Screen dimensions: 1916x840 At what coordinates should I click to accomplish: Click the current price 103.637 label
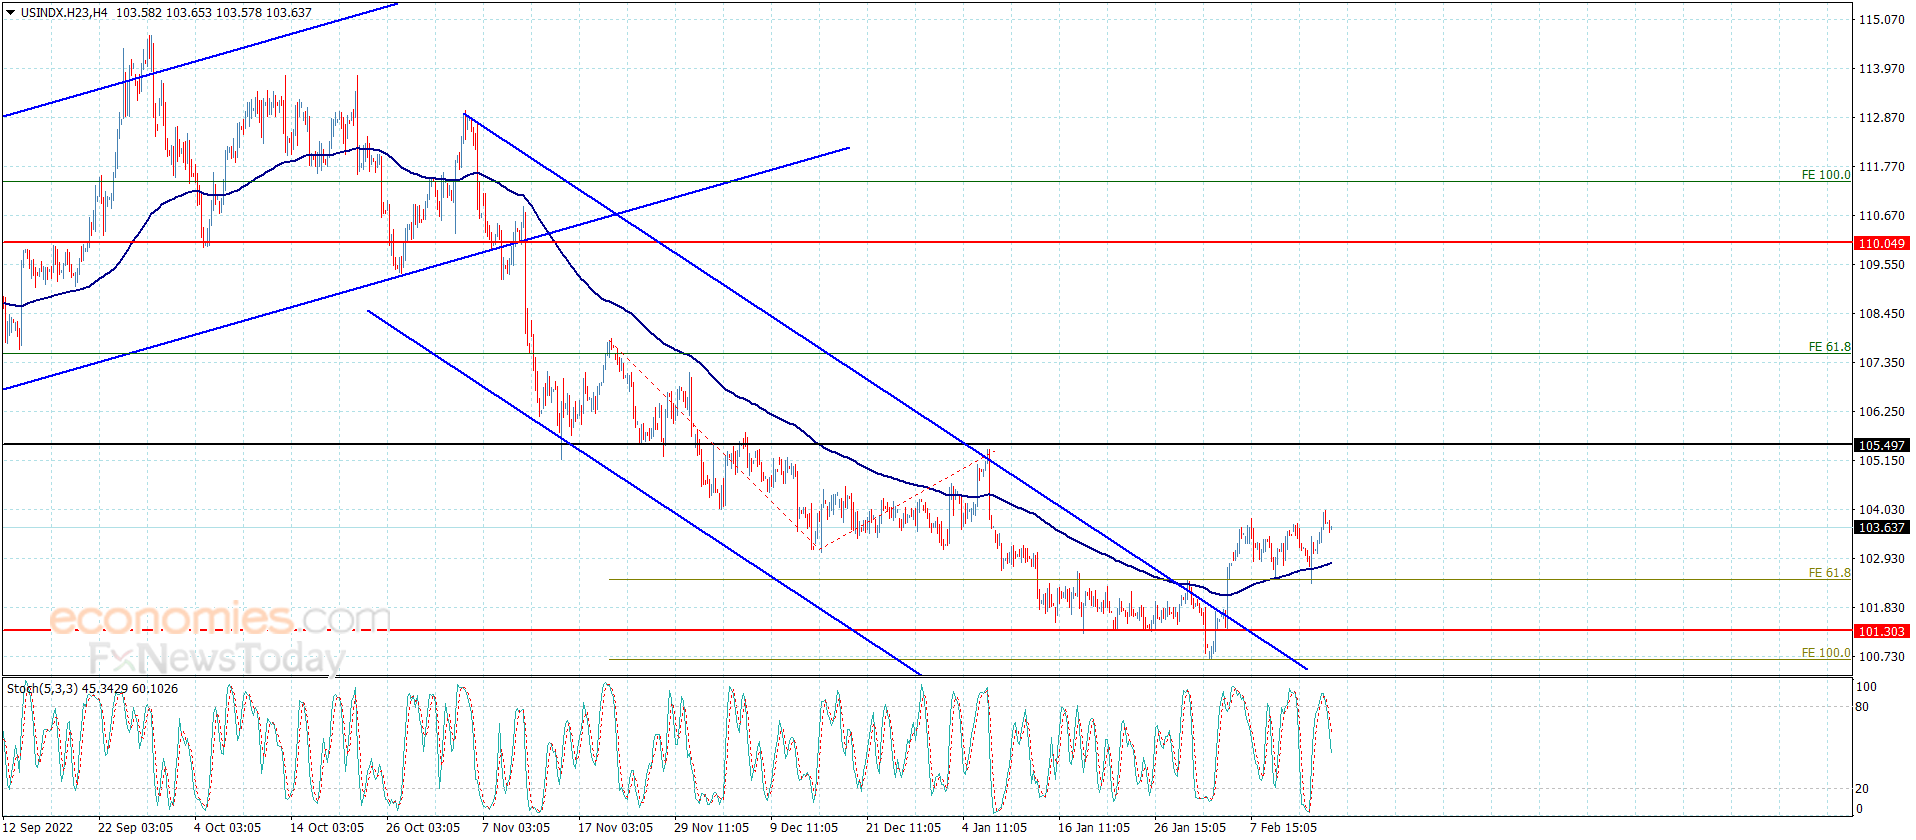pyautogui.click(x=1881, y=527)
